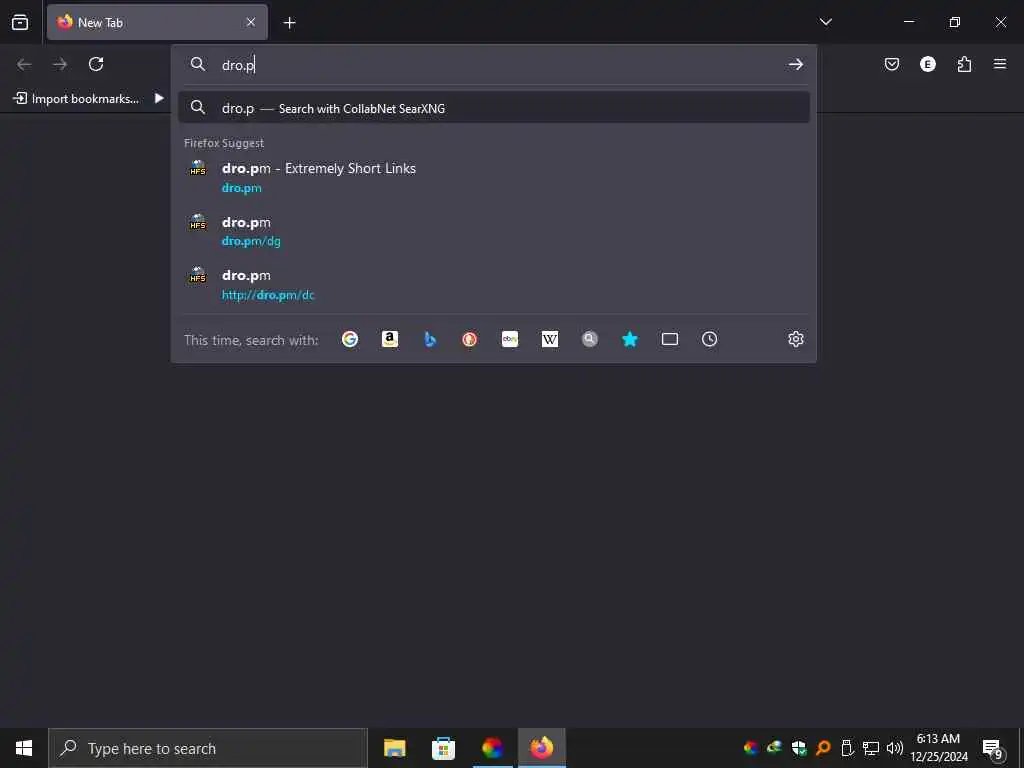Viewport: 1024px width, 768px height.
Task: Open the dro.pm/dg suggestion
Action: [494, 231]
